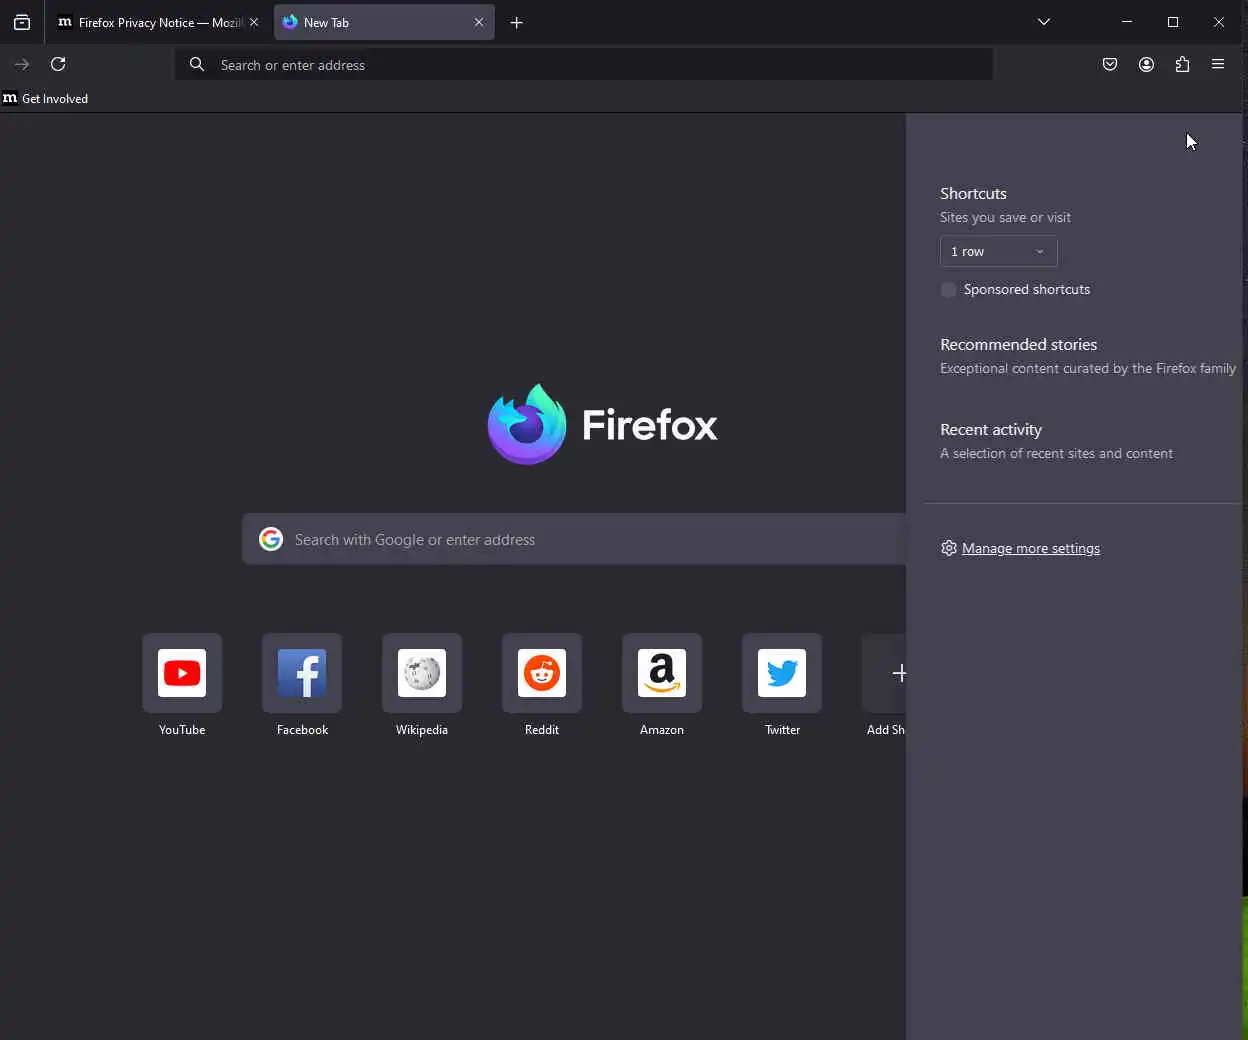This screenshot has width=1248, height=1040.
Task: Open the Firefox account icon
Action: click(1146, 64)
